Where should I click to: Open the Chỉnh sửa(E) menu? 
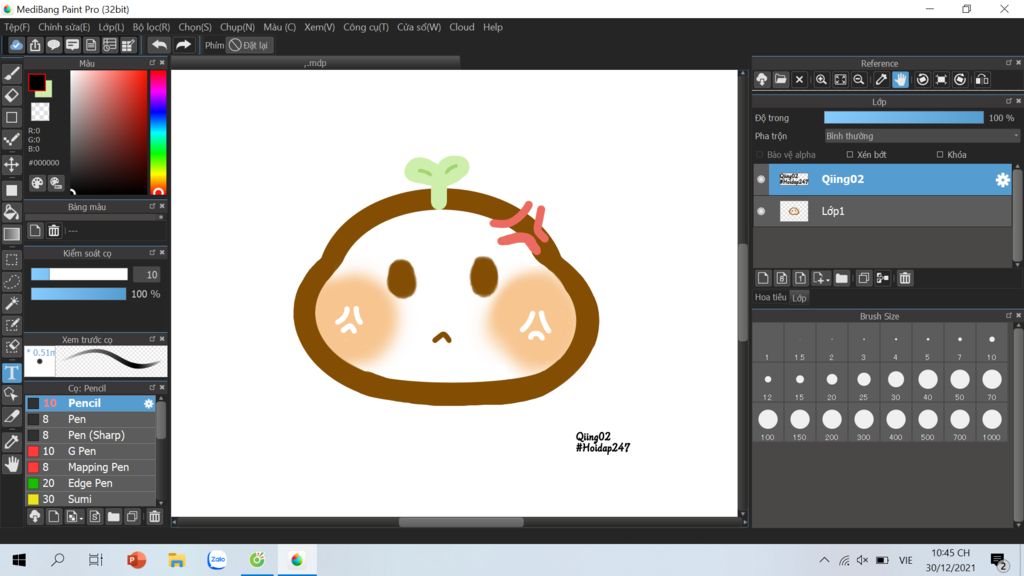(x=64, y=27)
